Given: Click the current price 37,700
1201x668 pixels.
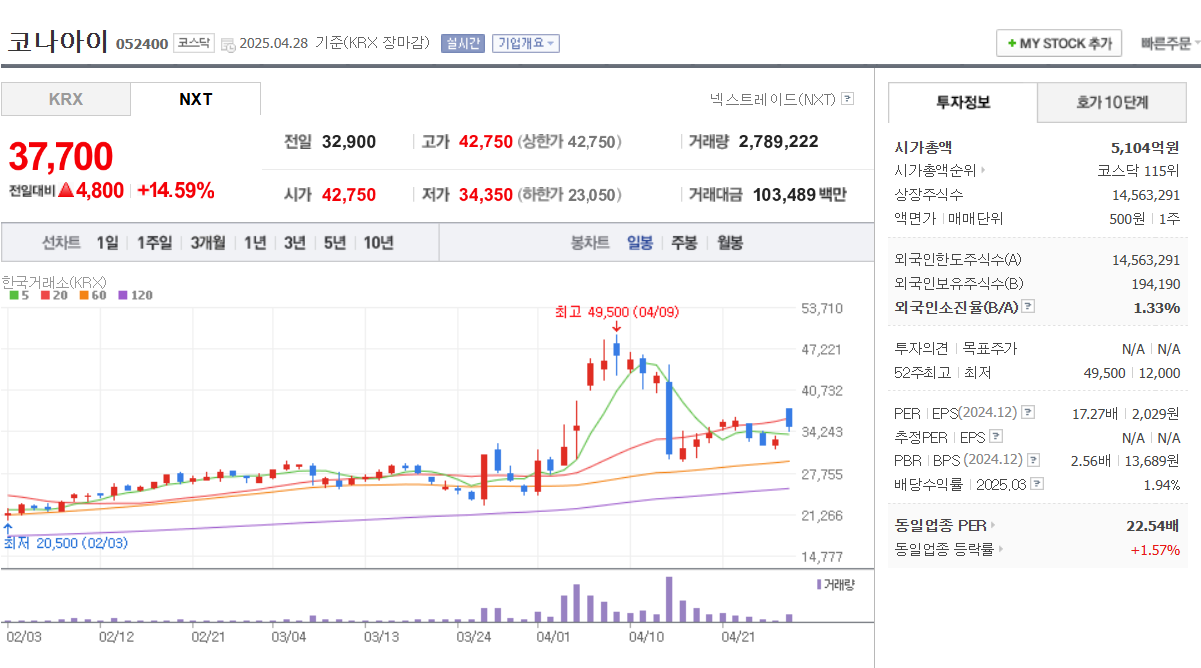Looking at the screenshot, I should (61, 157).
